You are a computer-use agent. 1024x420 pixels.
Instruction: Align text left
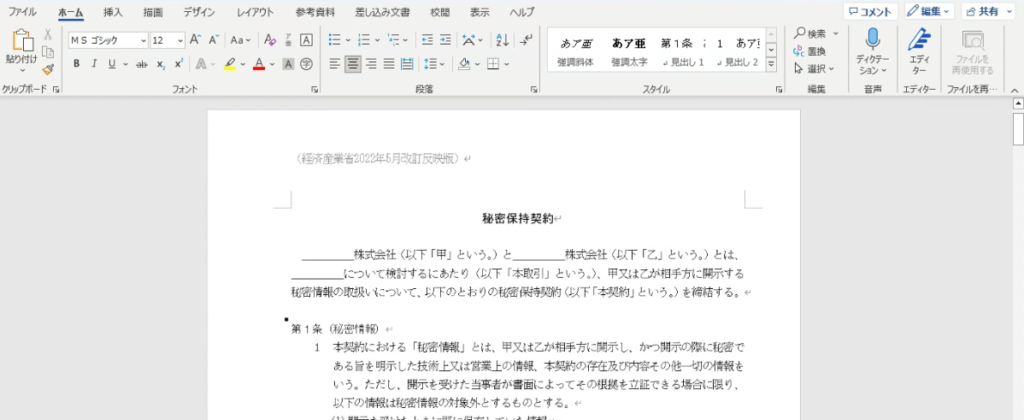click(x=335, y=63)
